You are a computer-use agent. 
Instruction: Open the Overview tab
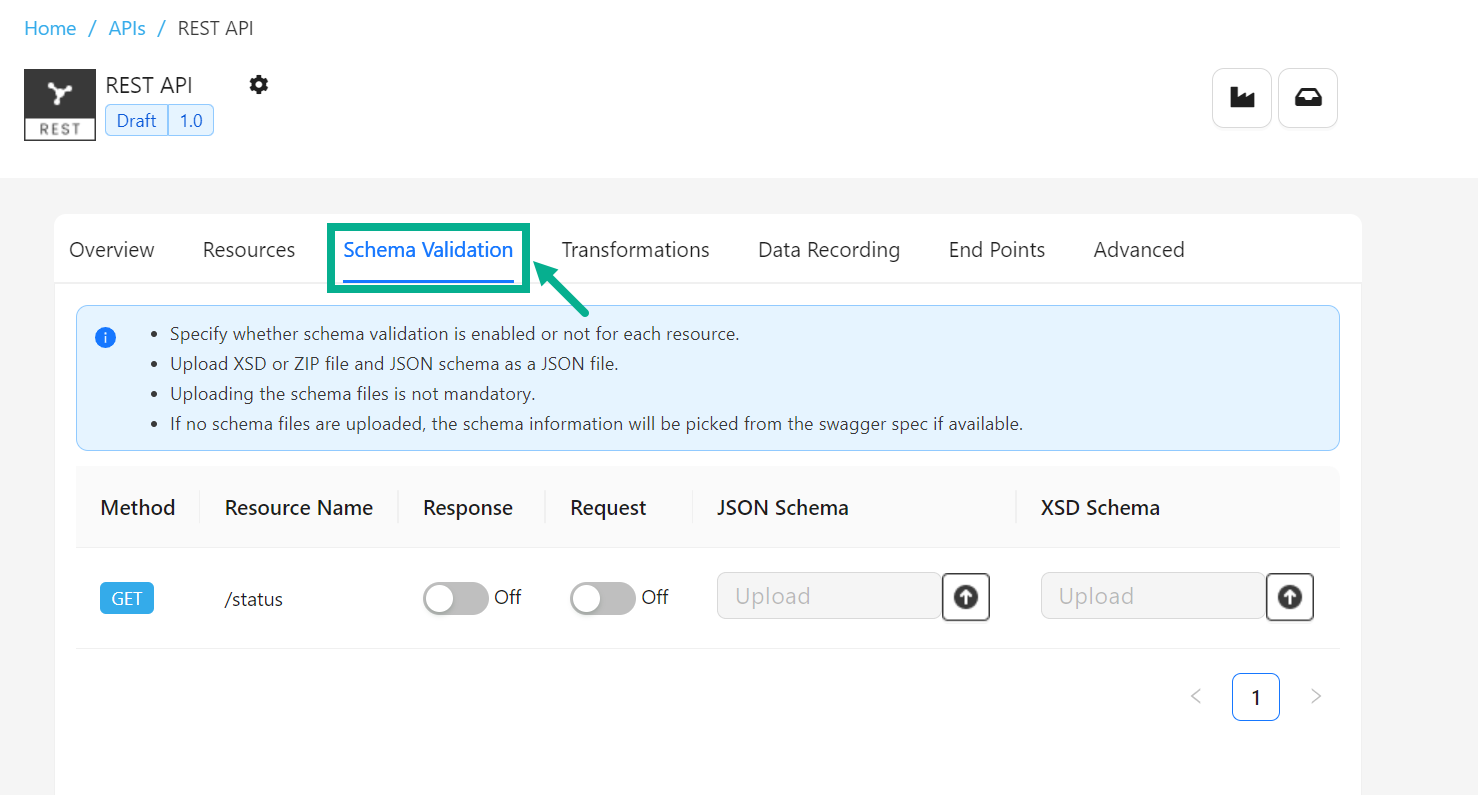112,250
